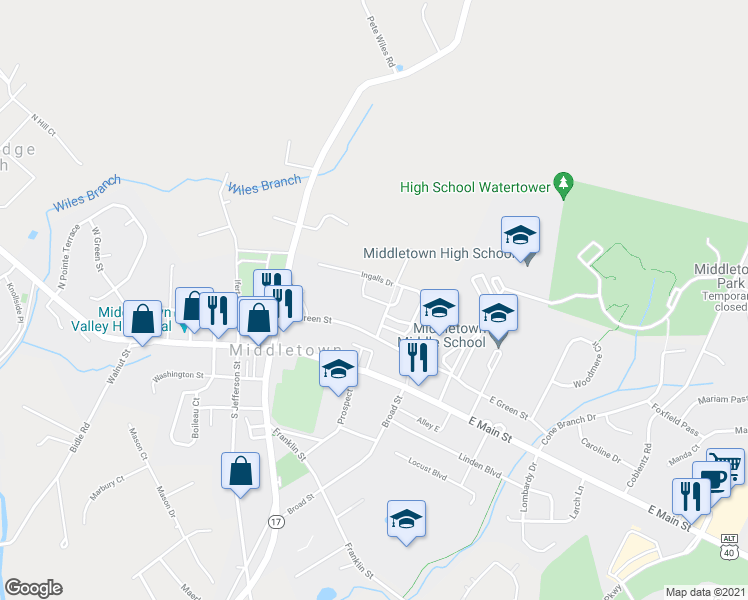Click the Map data ©2021 attribution text
Viewport: 748px width, 600px height.
click(706, 592)
